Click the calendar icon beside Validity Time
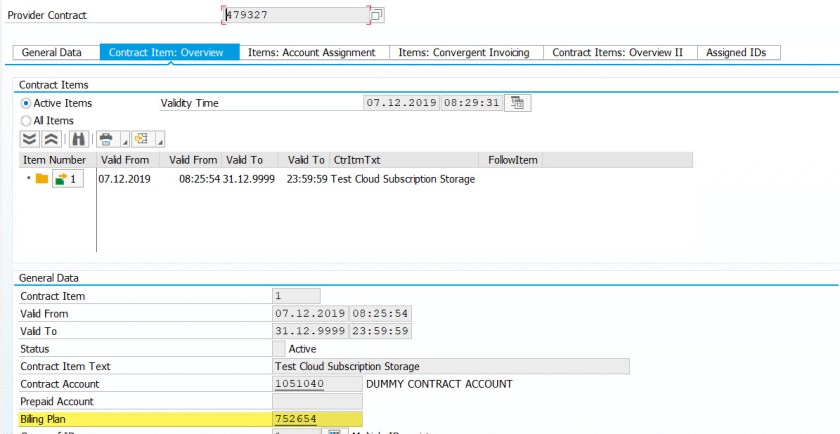 click(x=517, y=102)
